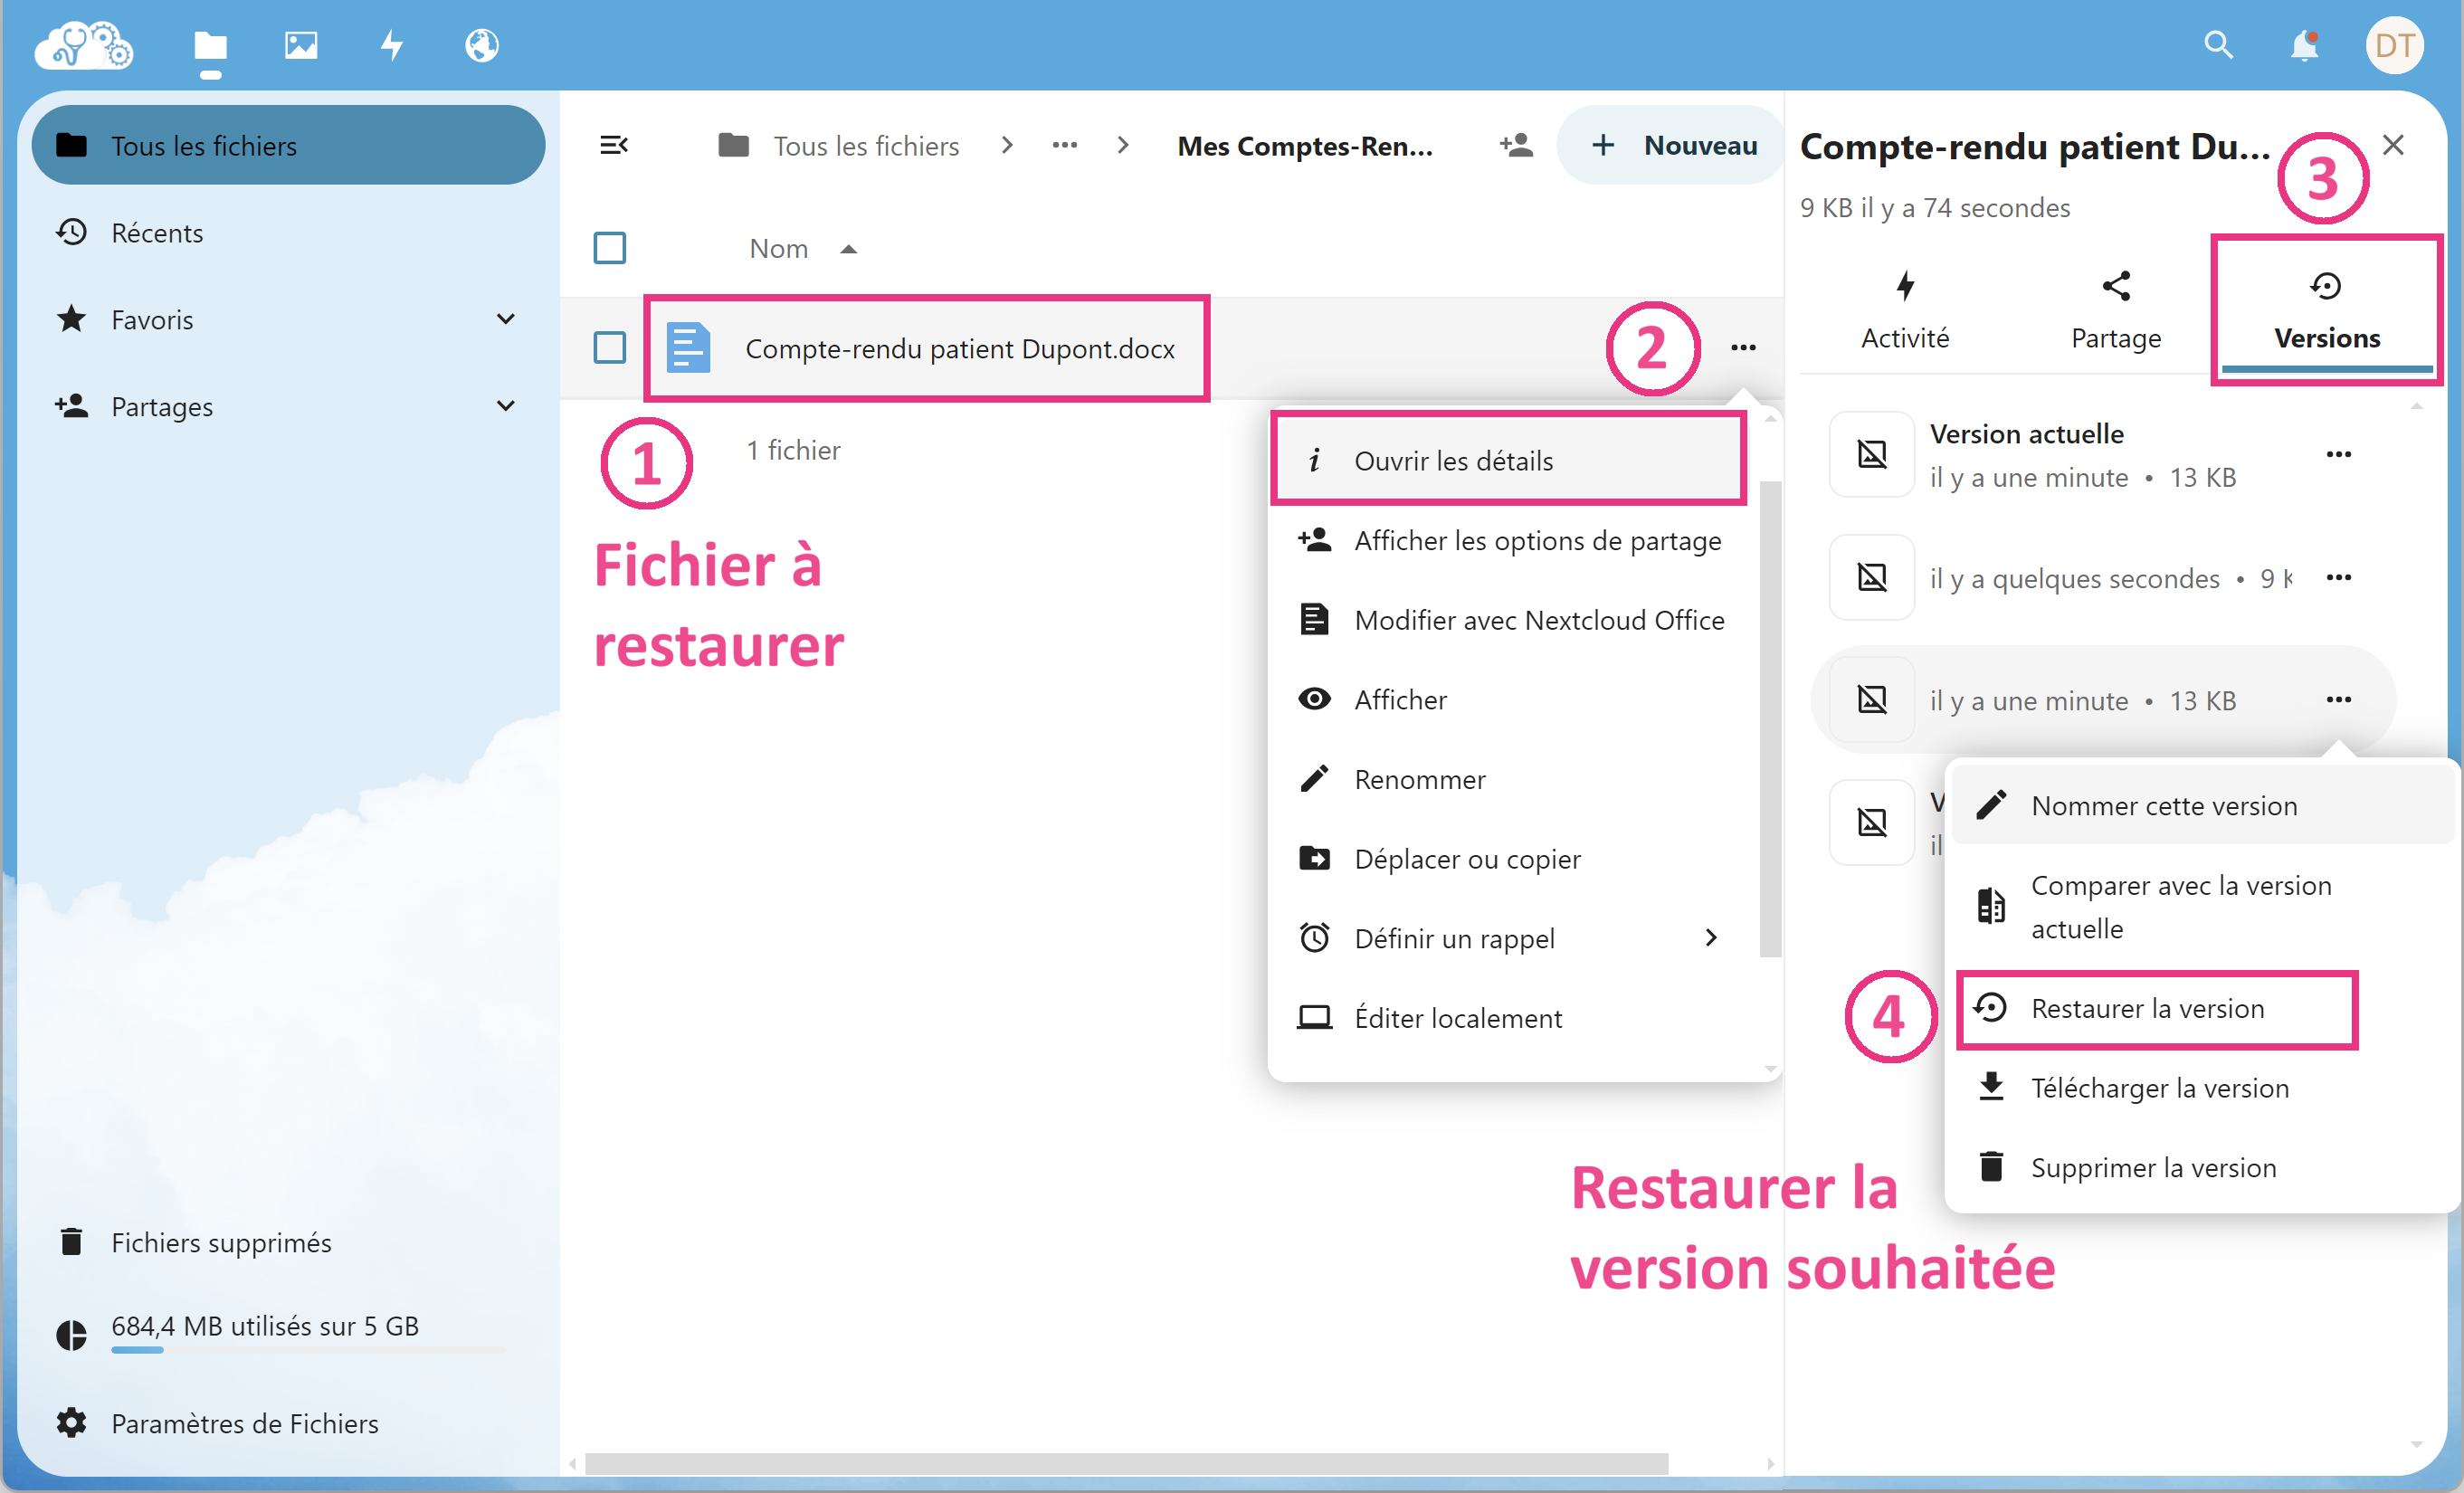Click the Nom column header
This screenshot has width=2464, height=1493.
tap(779, 249)
